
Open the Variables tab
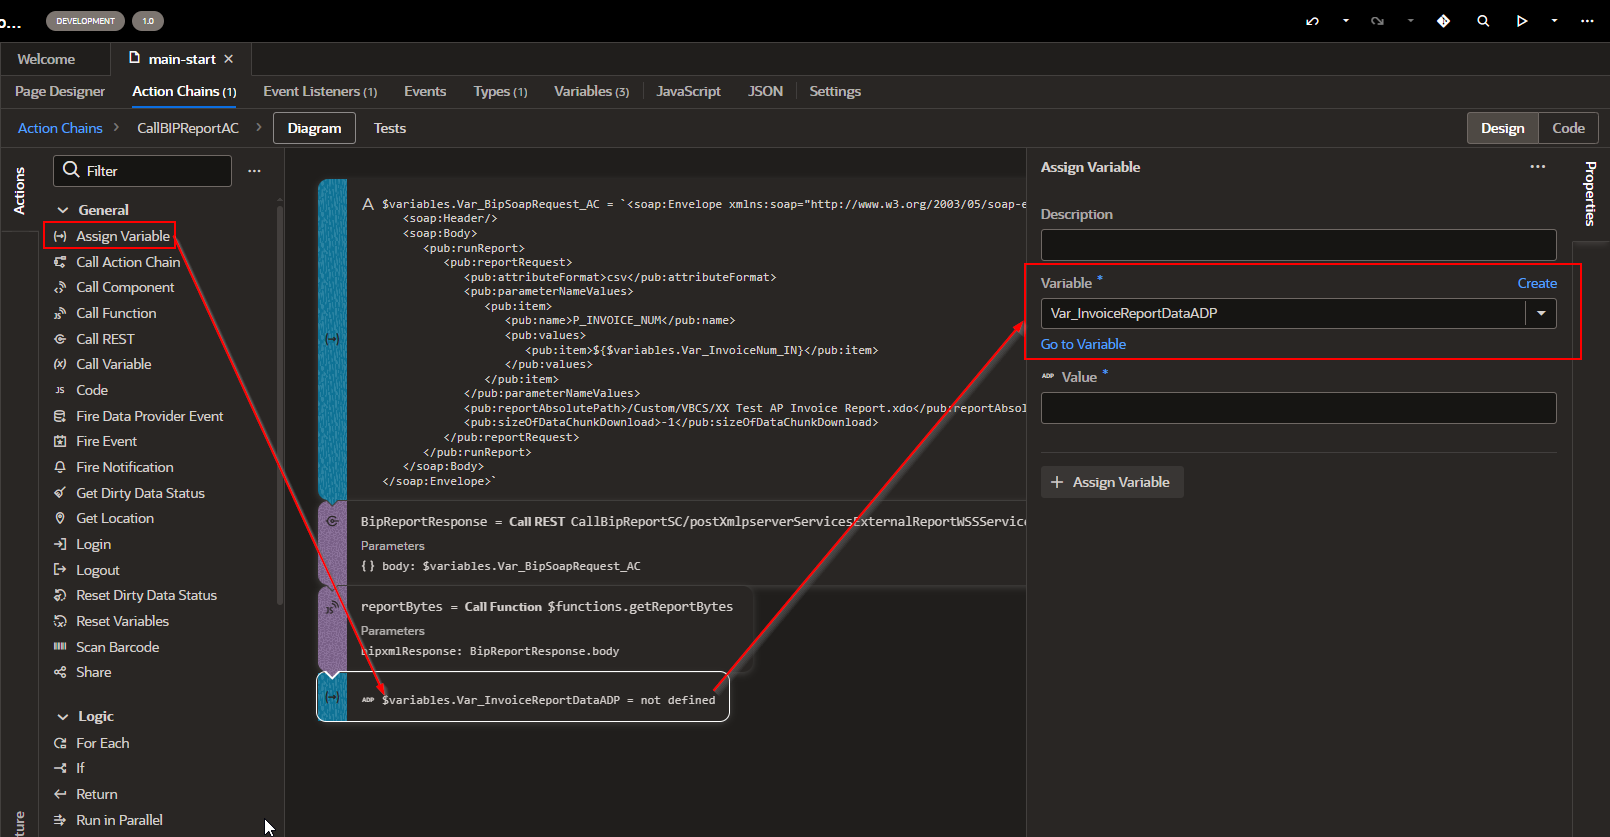click(x=592, y=91)
